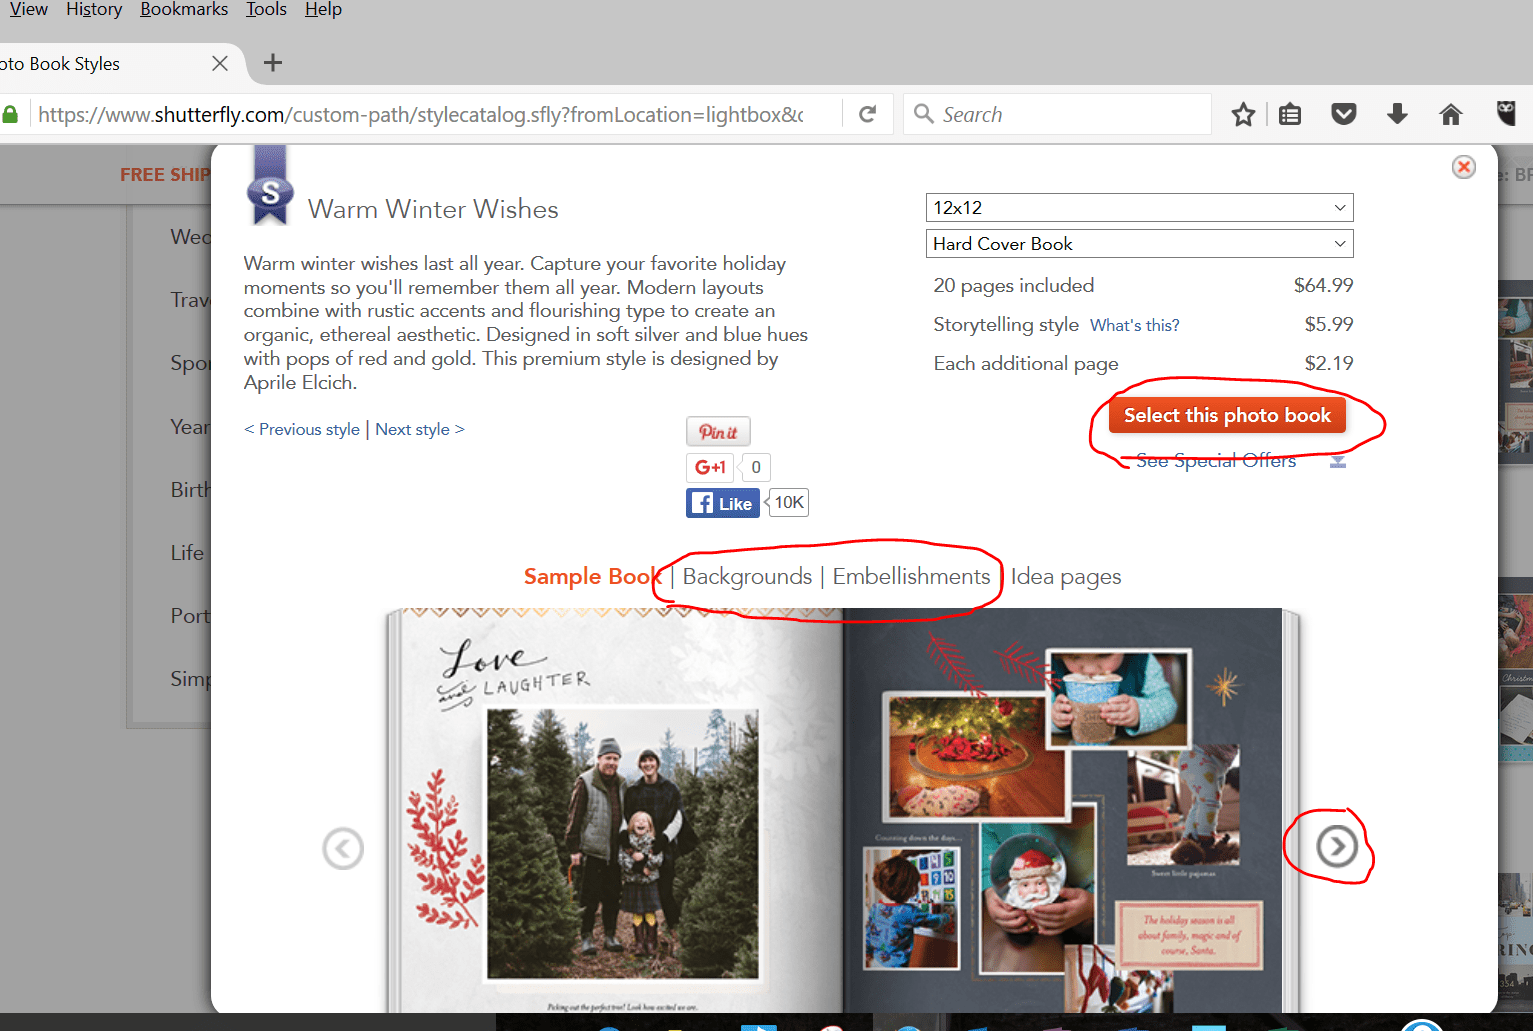The height and width of the screenshot is (1031, 1533).
Task: Go to Previous style link
Action: 302,429
